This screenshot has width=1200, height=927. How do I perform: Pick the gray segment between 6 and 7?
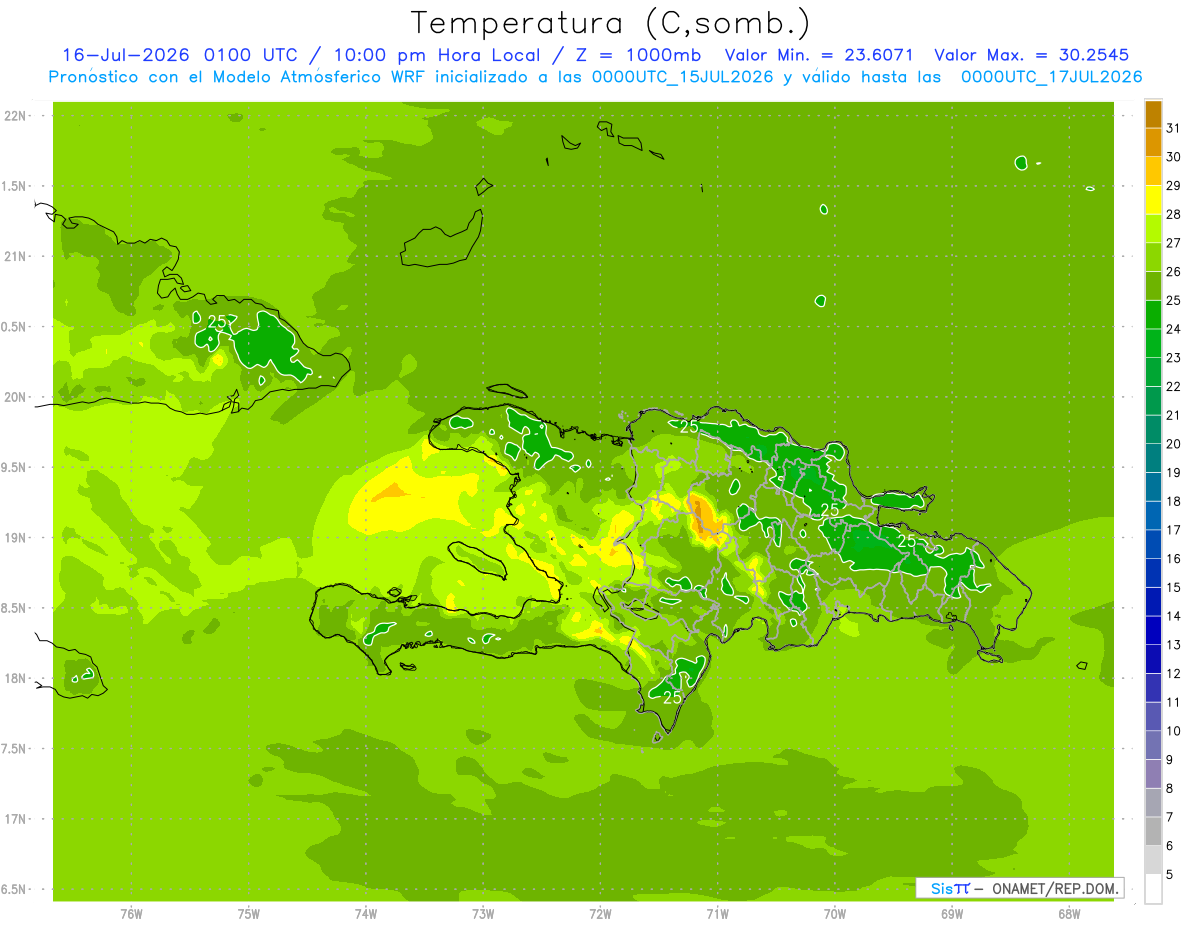click(x=1153, y=831)
